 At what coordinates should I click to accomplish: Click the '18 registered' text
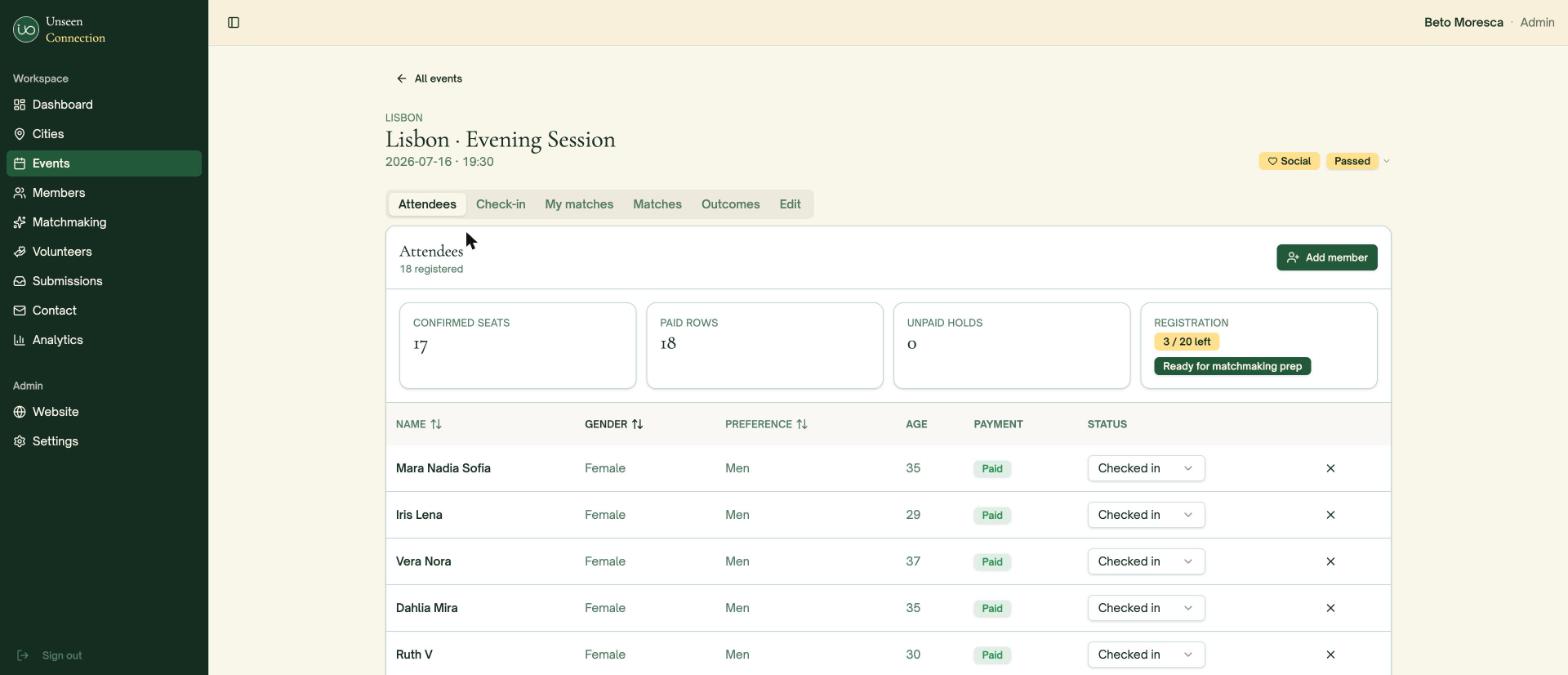pyautogui.click(x=431, y=269)
